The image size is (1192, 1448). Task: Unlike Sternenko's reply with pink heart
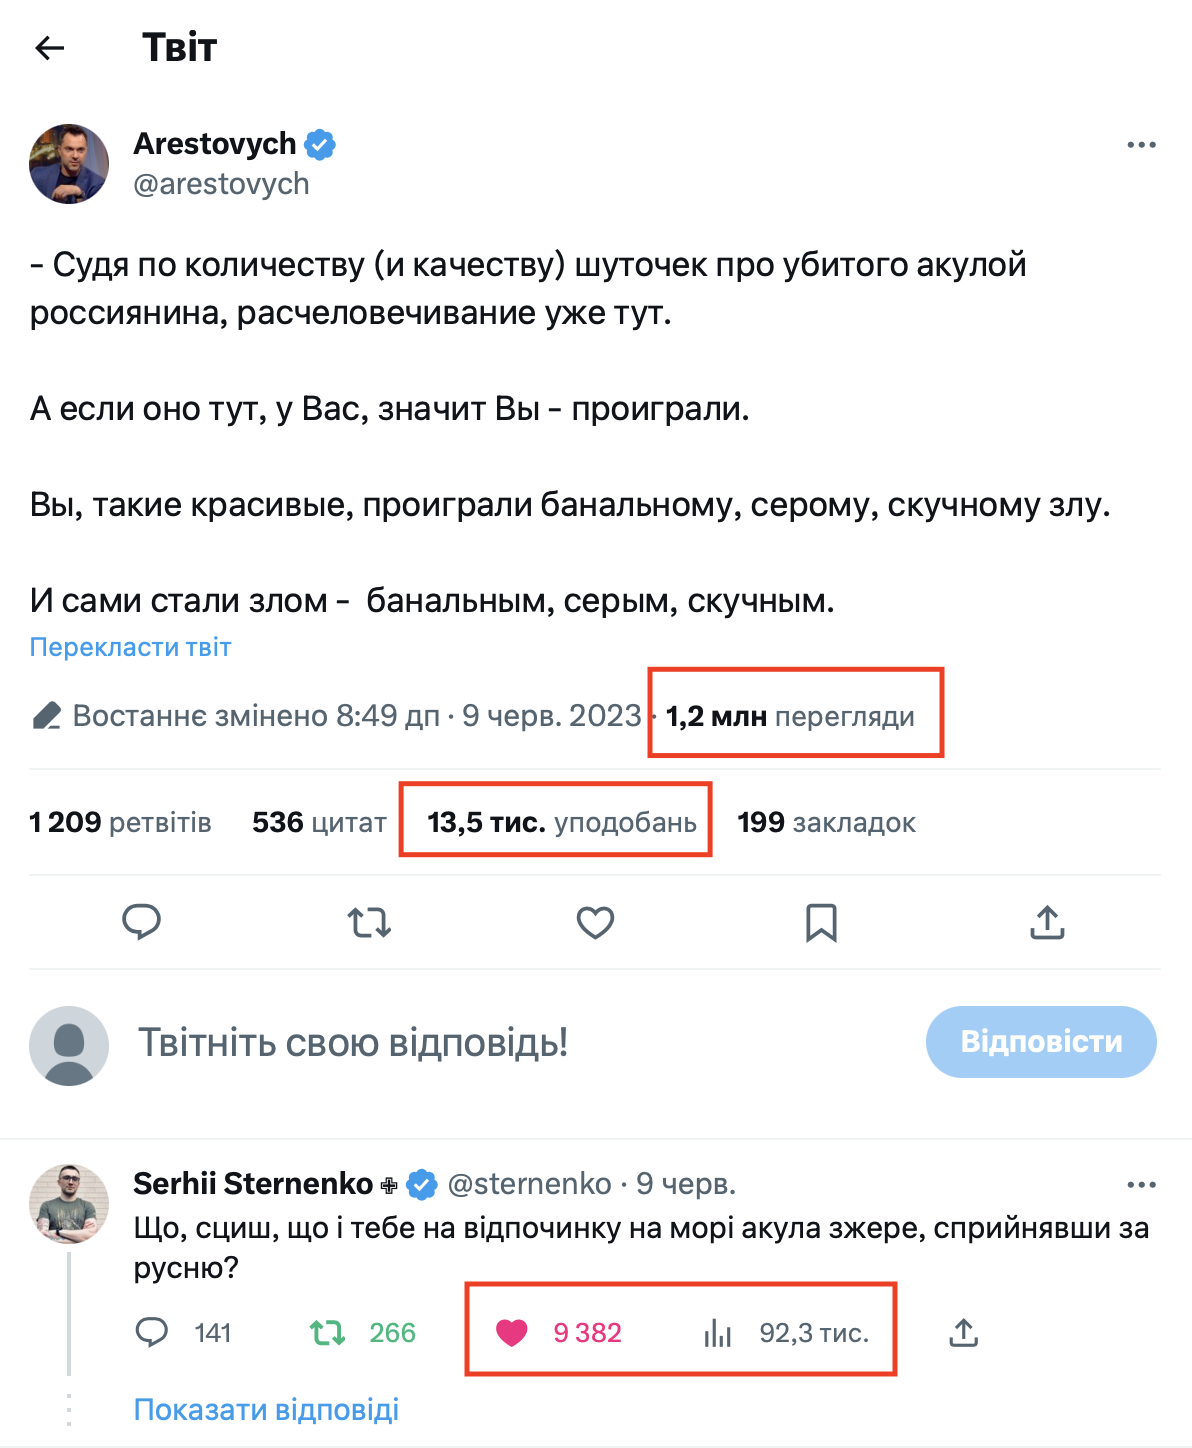[512, 1333]
